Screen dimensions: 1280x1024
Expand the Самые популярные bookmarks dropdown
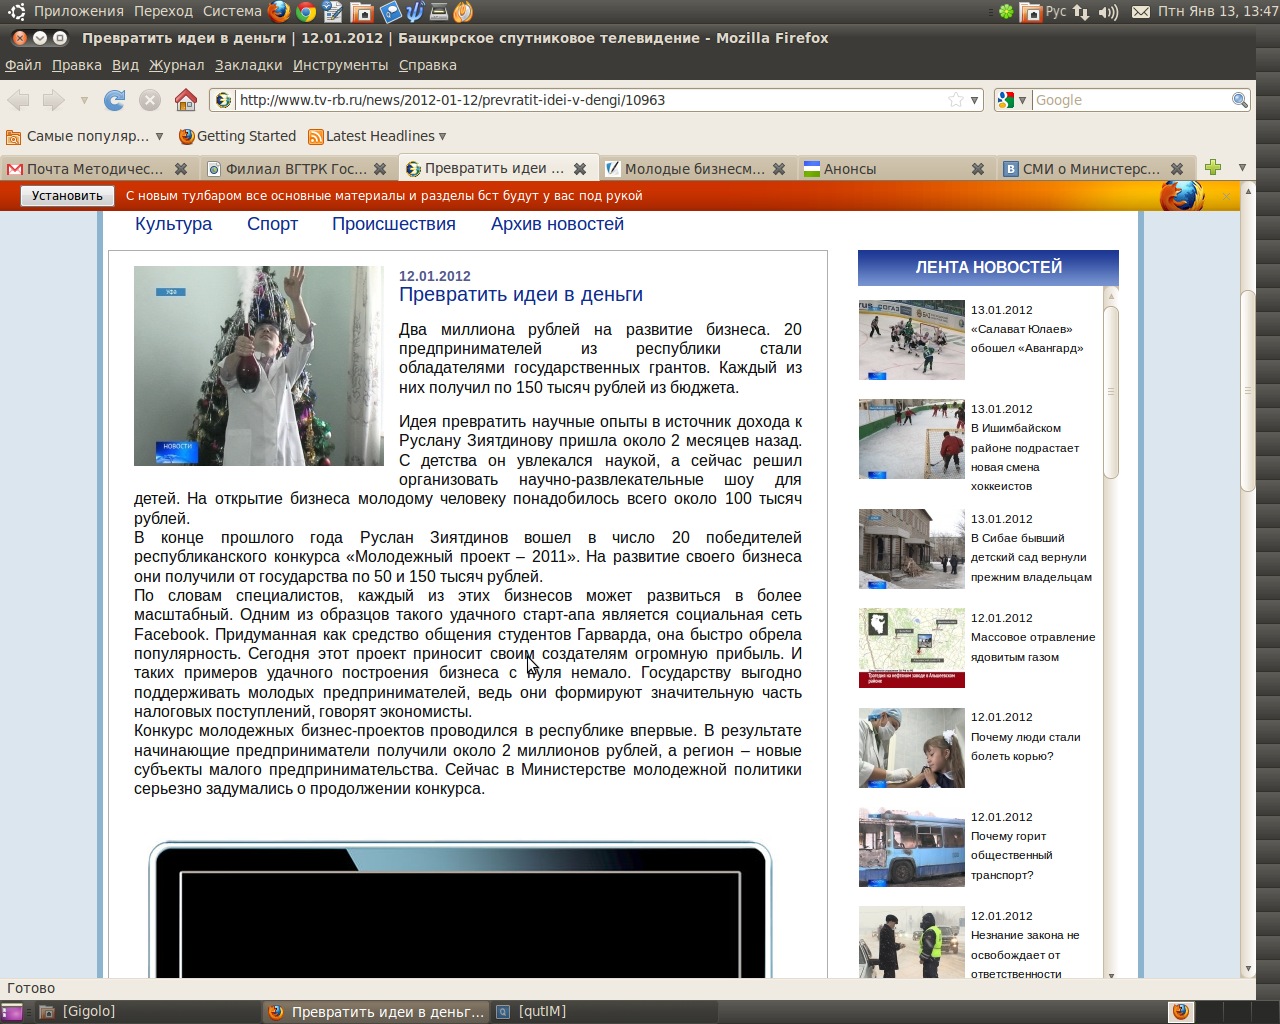159,136
